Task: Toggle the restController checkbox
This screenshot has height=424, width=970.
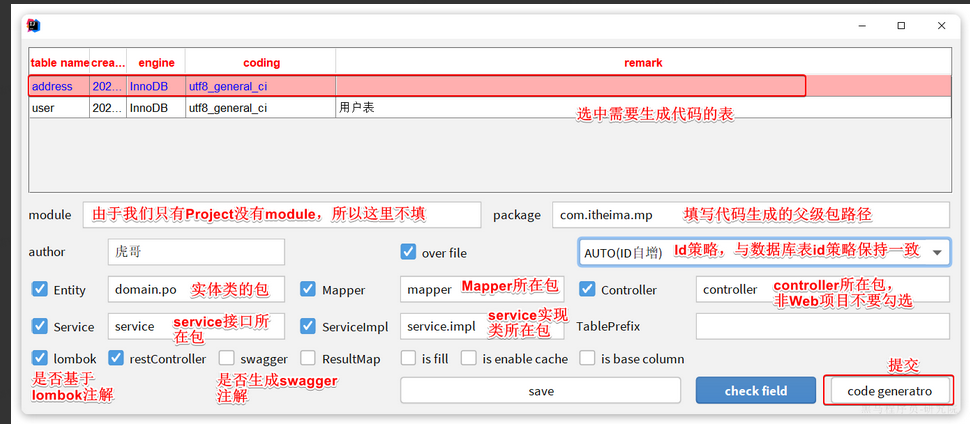Action: [x=116, y=358]
